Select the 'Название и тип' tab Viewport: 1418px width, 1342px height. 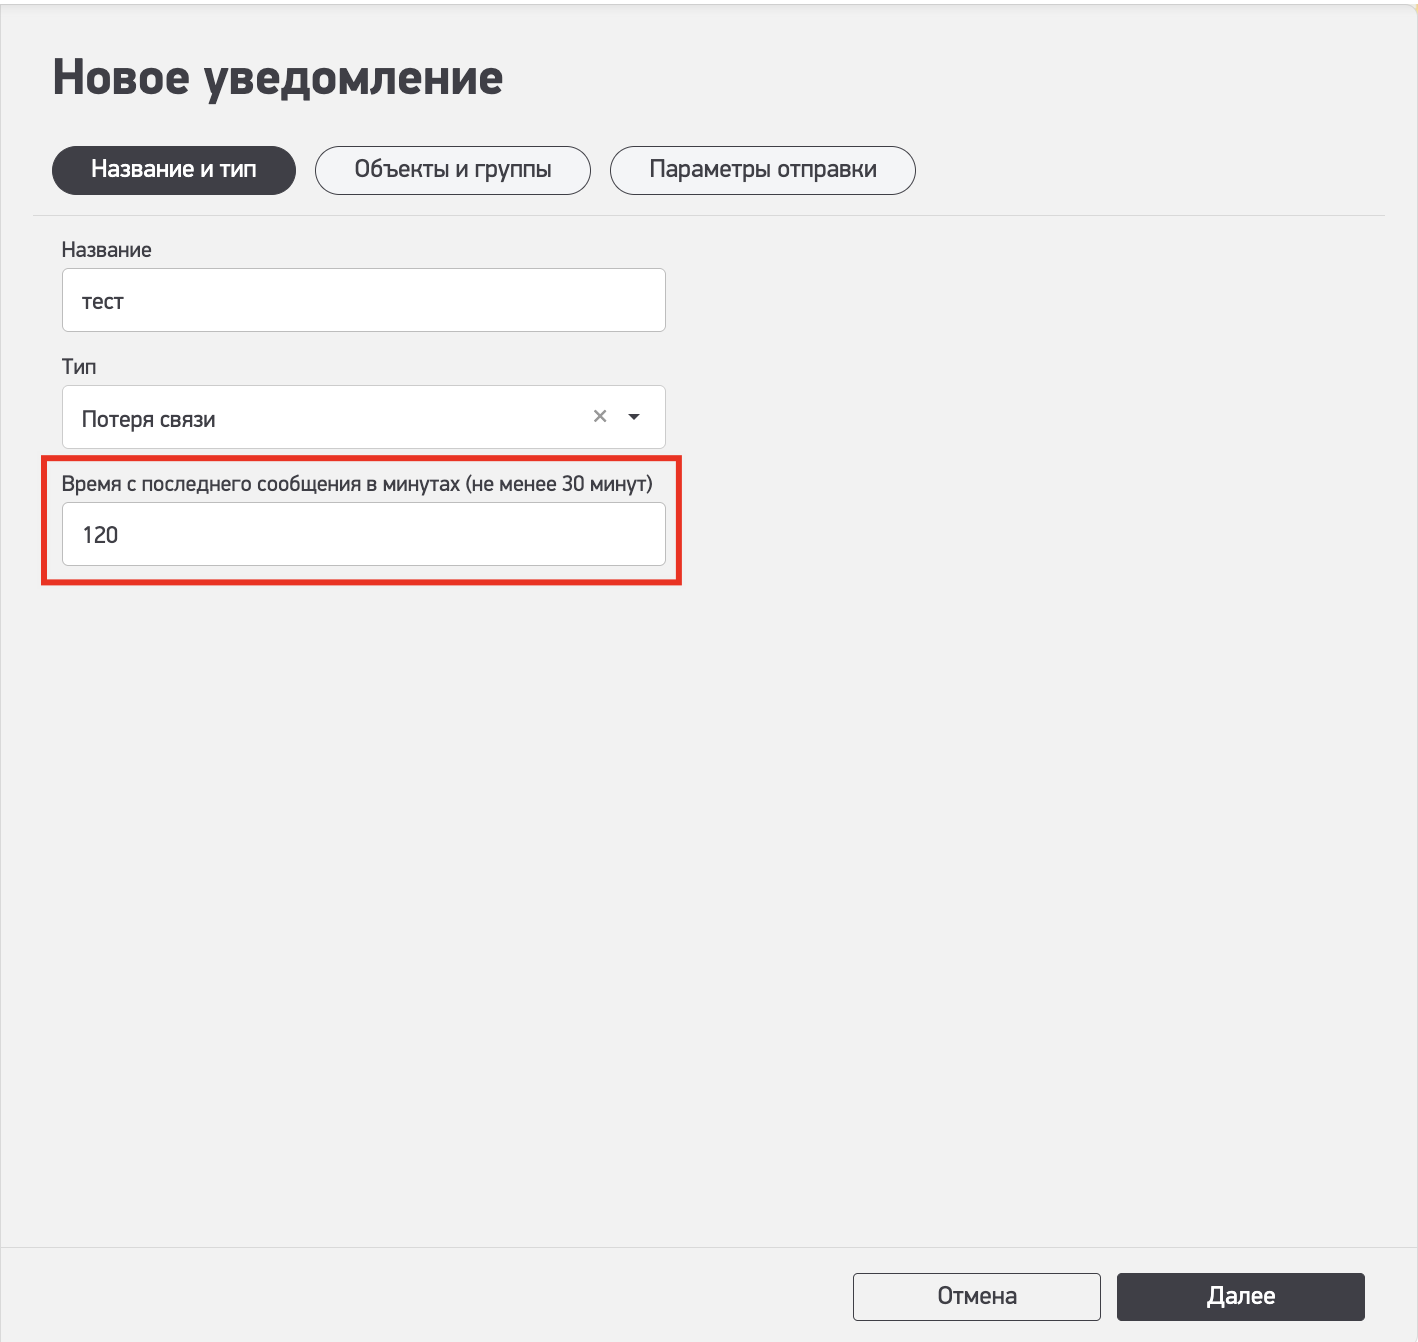[x=174, y=170]
